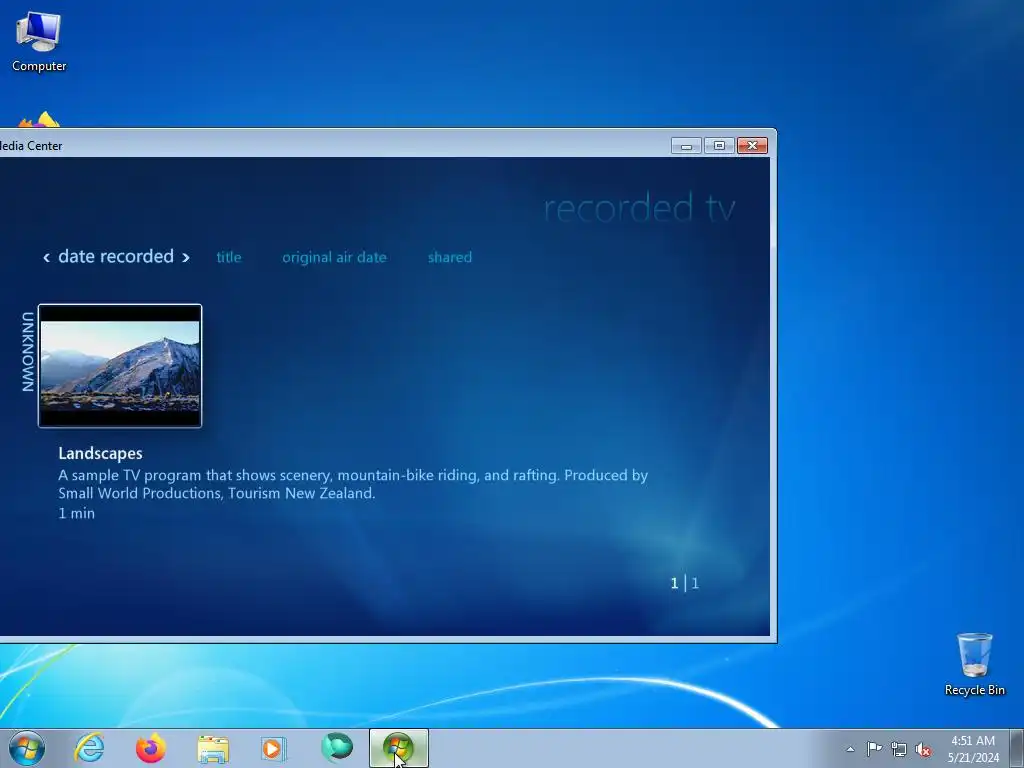Play the Landscapes recording thumbnail
1024x768 pixels.
(x=120, y=366)
